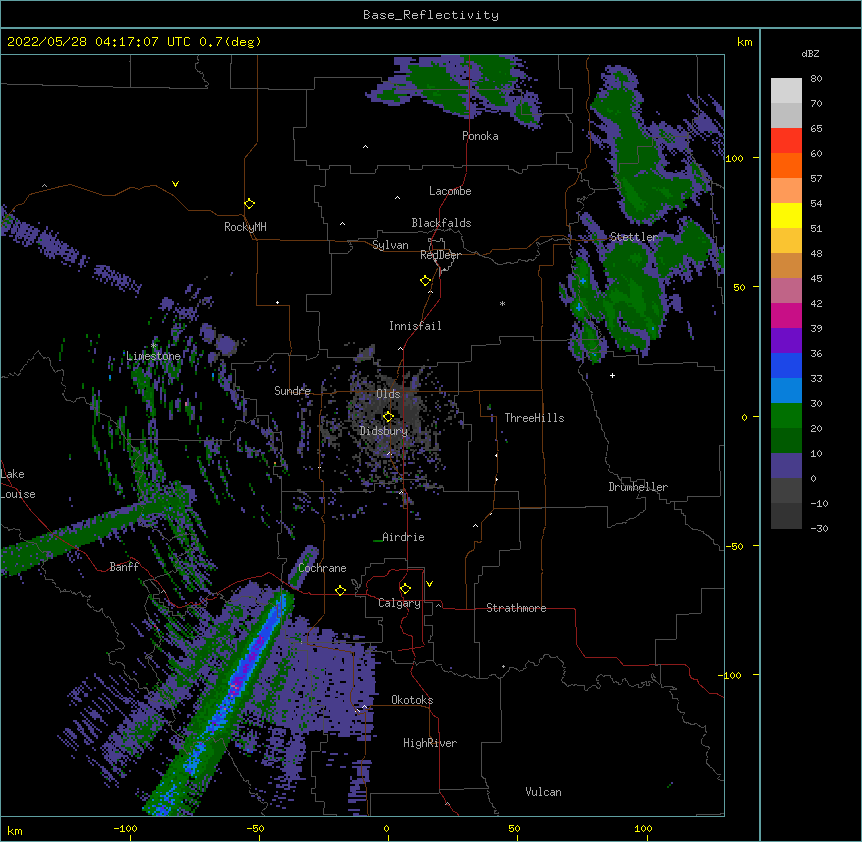Click the yellow diamond marker right of Cochrane
This screenshot has width=862, height=842.
tap(340, 590)
